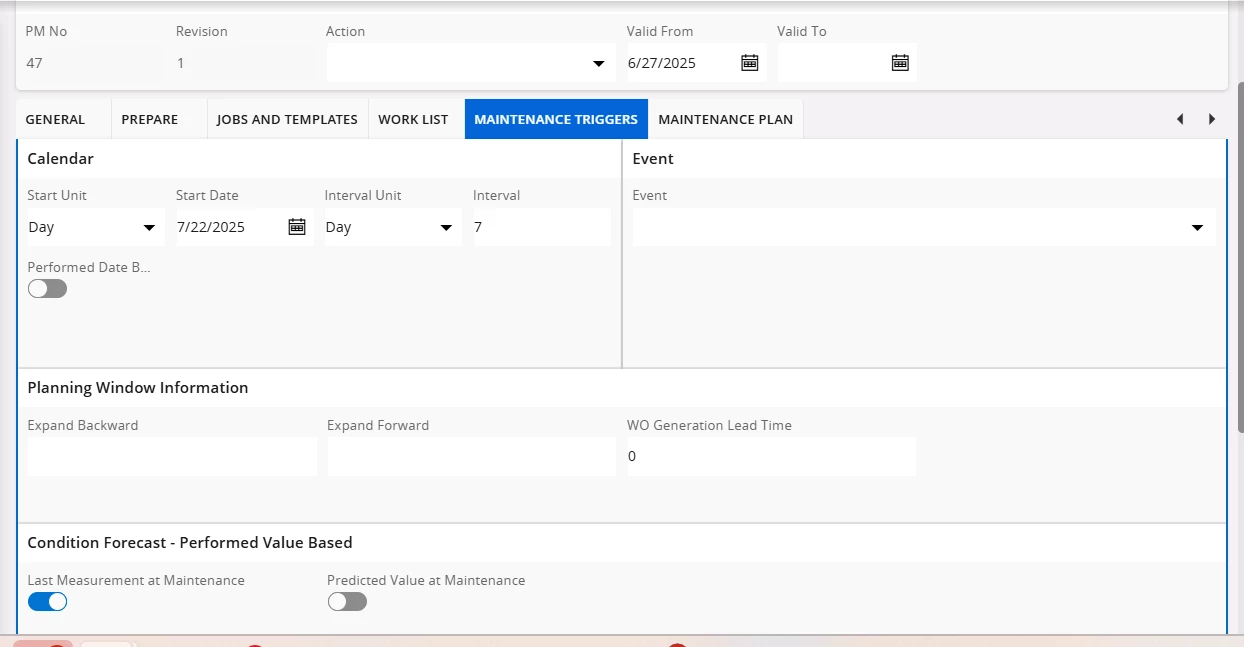The image size is (1244, 647).
Task: Open the Start Date calendar picker
Action: [x=297, y=227]
